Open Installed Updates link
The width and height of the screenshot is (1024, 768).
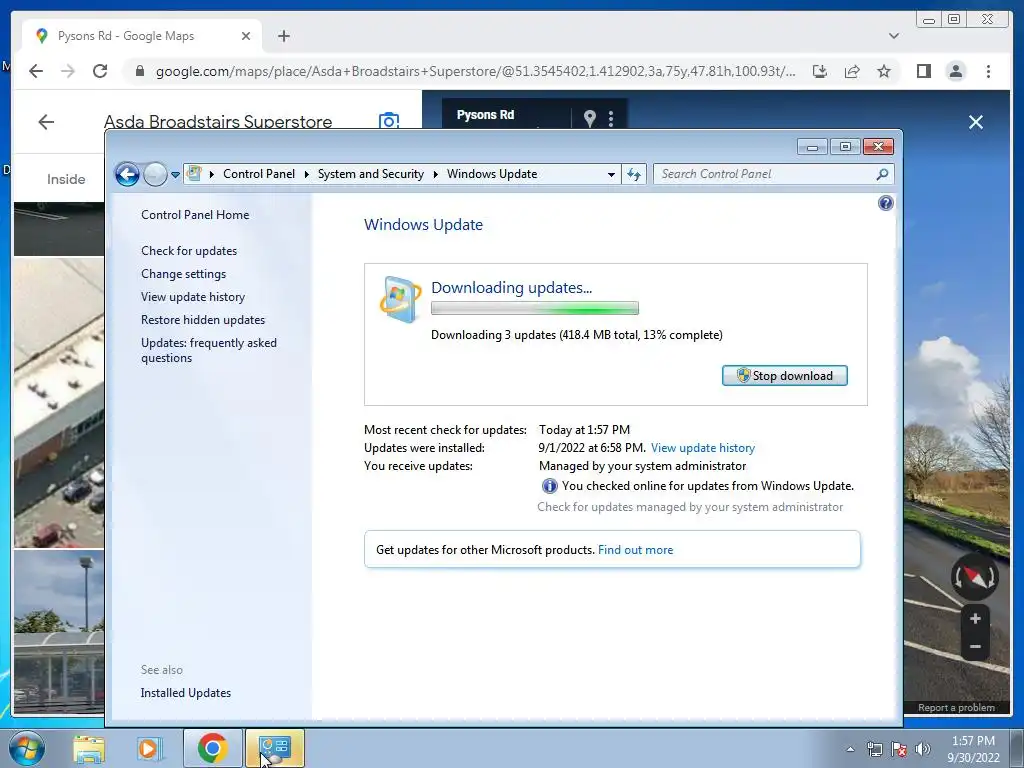[185, 693]
